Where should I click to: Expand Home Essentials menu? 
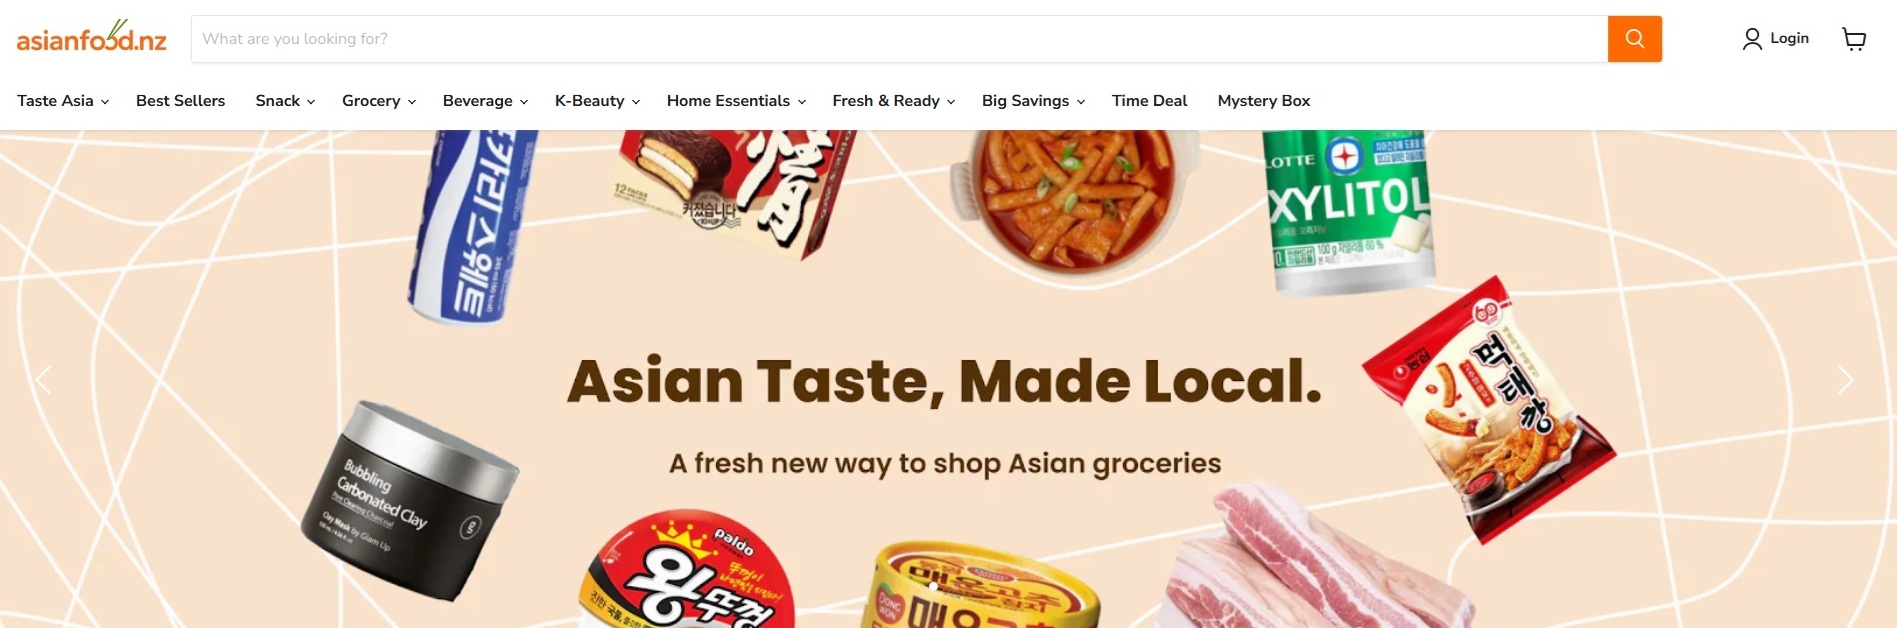point(736,101)
